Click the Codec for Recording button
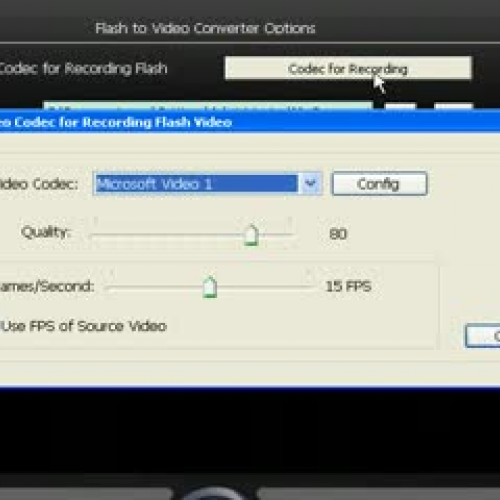Screen dimensions: 500x500 coord(348,68)
